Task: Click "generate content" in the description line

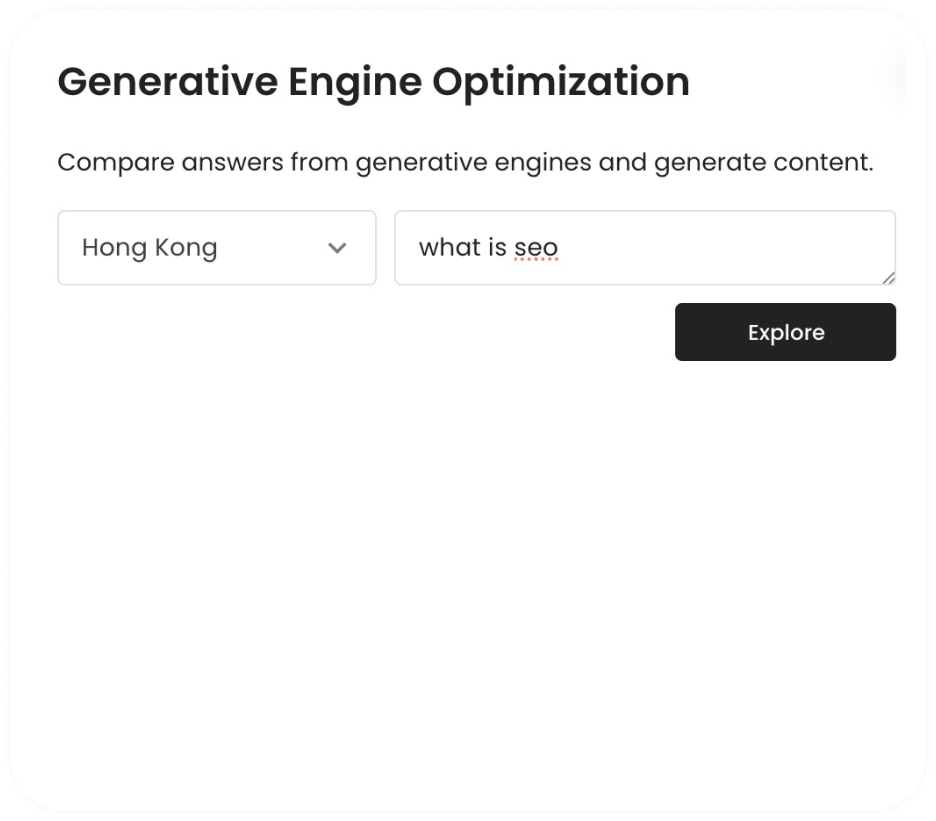Action: point(763,162)
